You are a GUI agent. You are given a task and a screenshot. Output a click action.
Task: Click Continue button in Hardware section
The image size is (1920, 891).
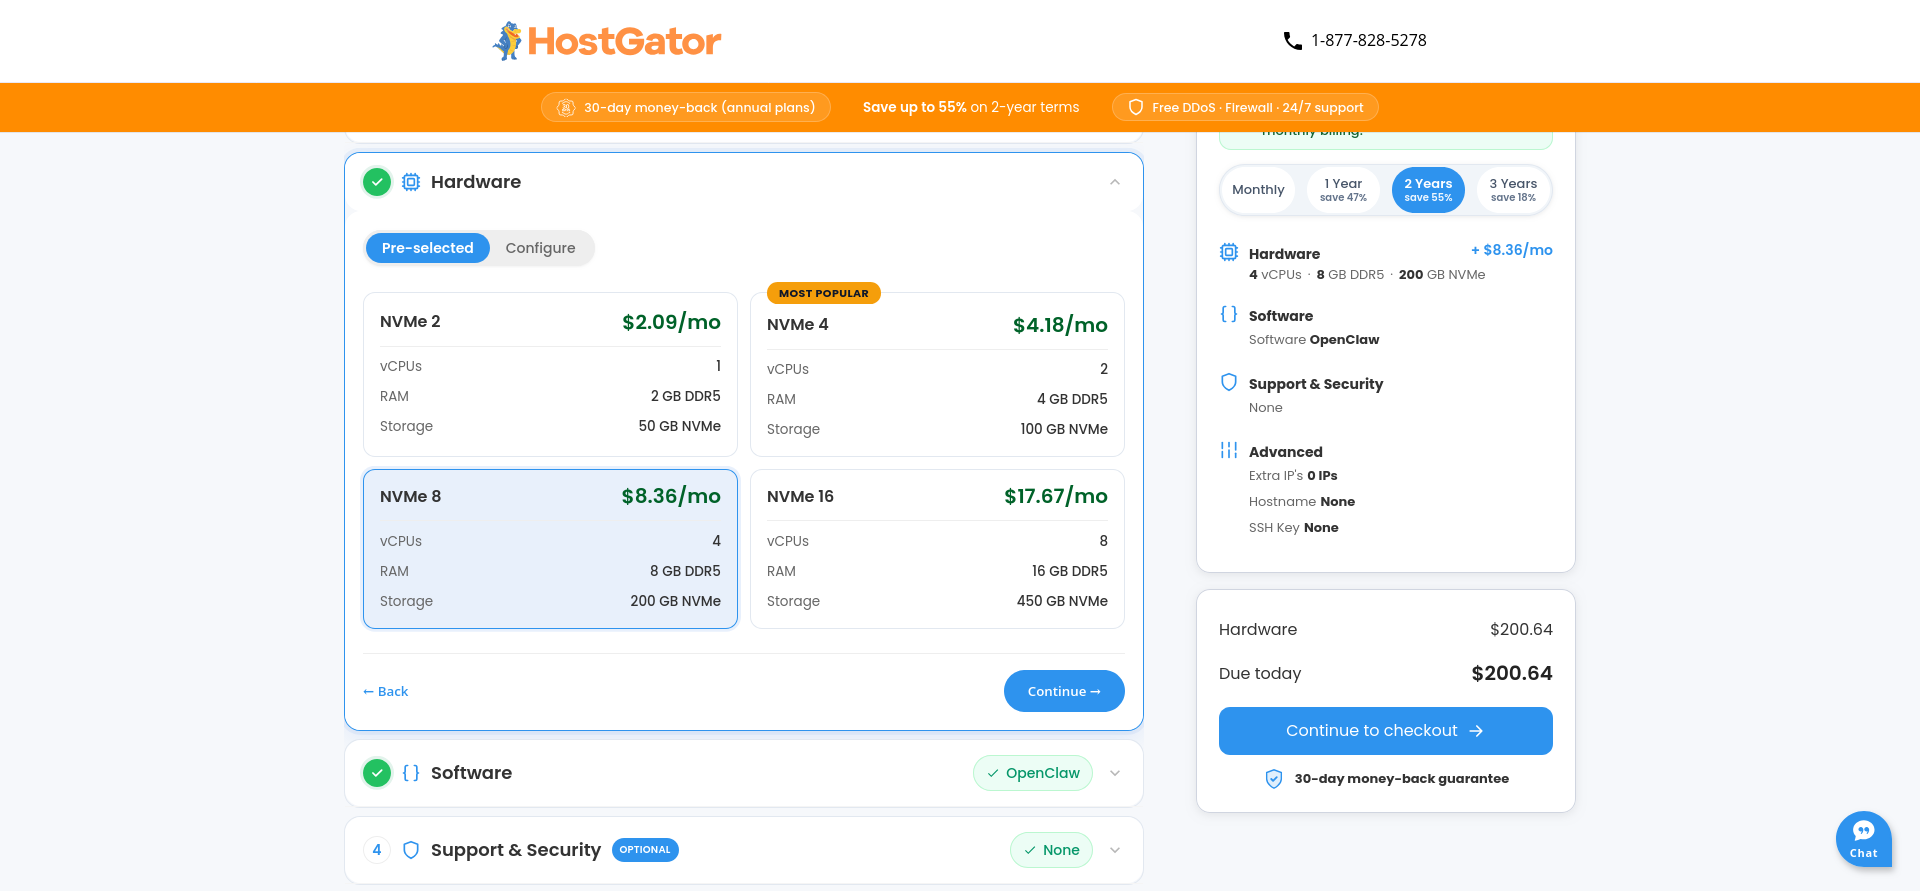coord(1064,691)
